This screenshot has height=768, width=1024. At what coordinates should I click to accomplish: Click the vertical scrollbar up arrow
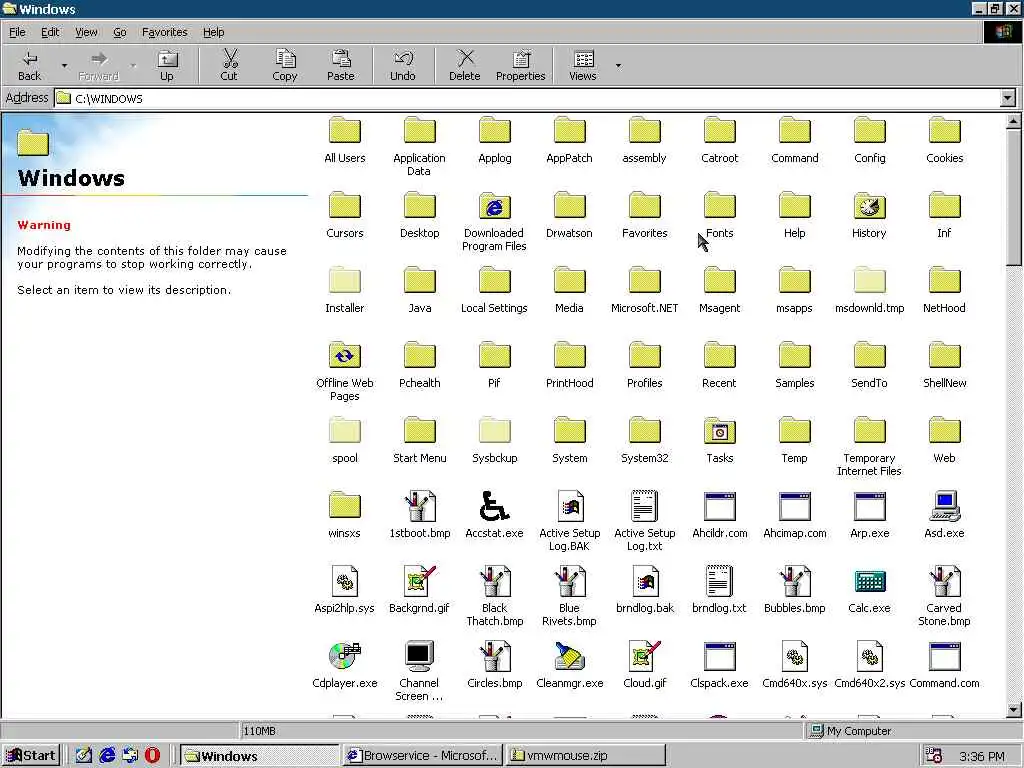coord(1014,121)
